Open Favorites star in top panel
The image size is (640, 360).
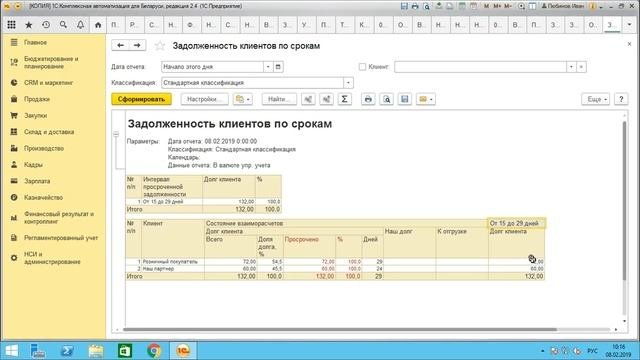point(29,25)
